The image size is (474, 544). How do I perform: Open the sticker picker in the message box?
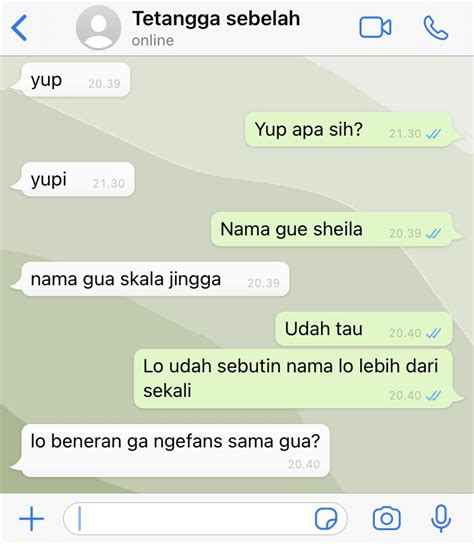point(326,519)
